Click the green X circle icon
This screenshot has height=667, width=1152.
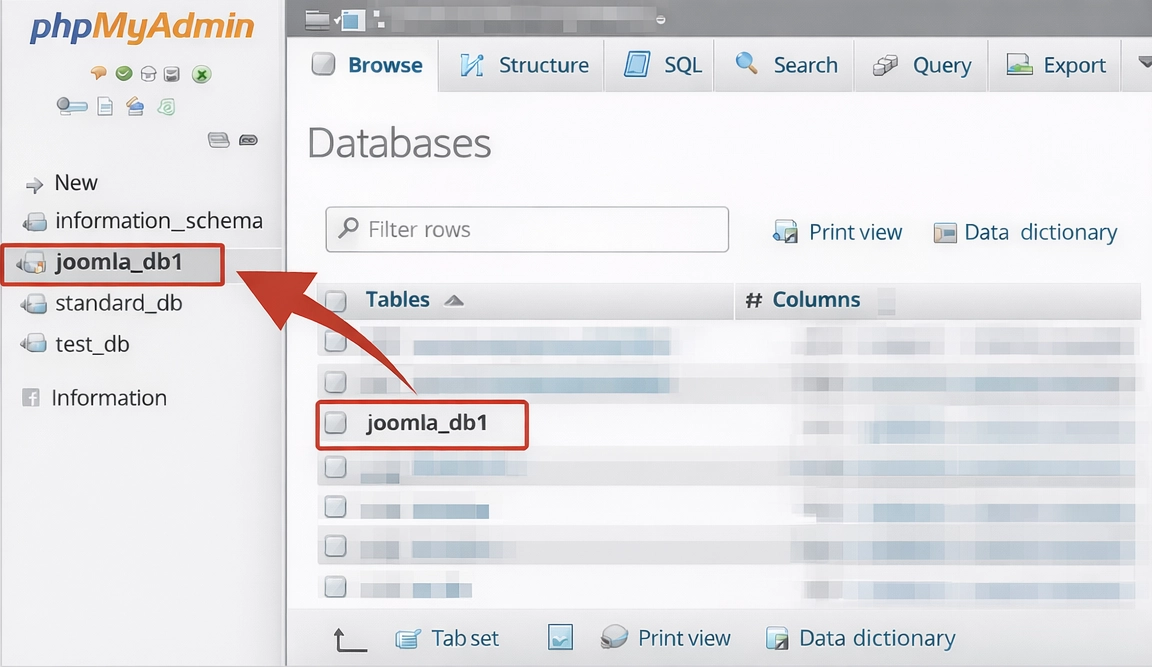[201, 74]
